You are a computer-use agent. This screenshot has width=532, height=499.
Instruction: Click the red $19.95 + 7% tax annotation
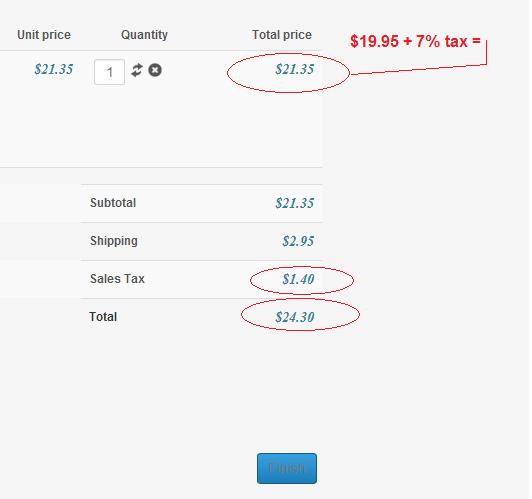point(415,41)
